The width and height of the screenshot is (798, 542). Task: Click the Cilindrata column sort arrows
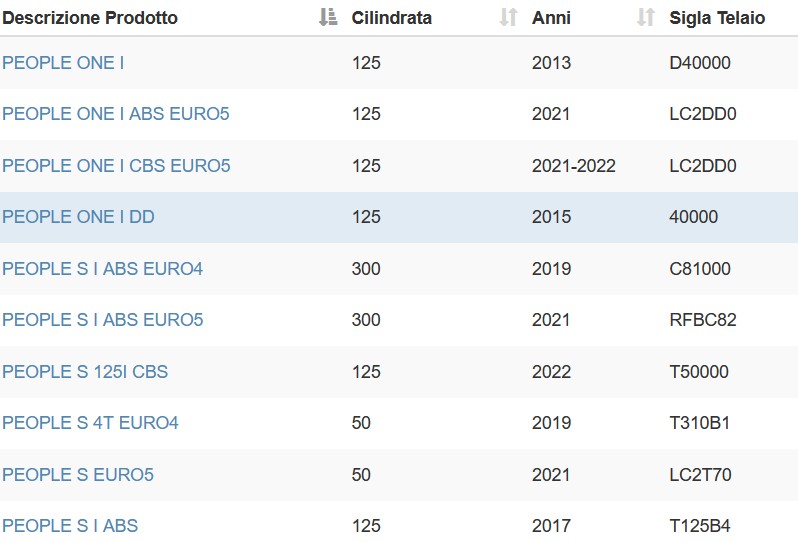[x=508, y=17]
